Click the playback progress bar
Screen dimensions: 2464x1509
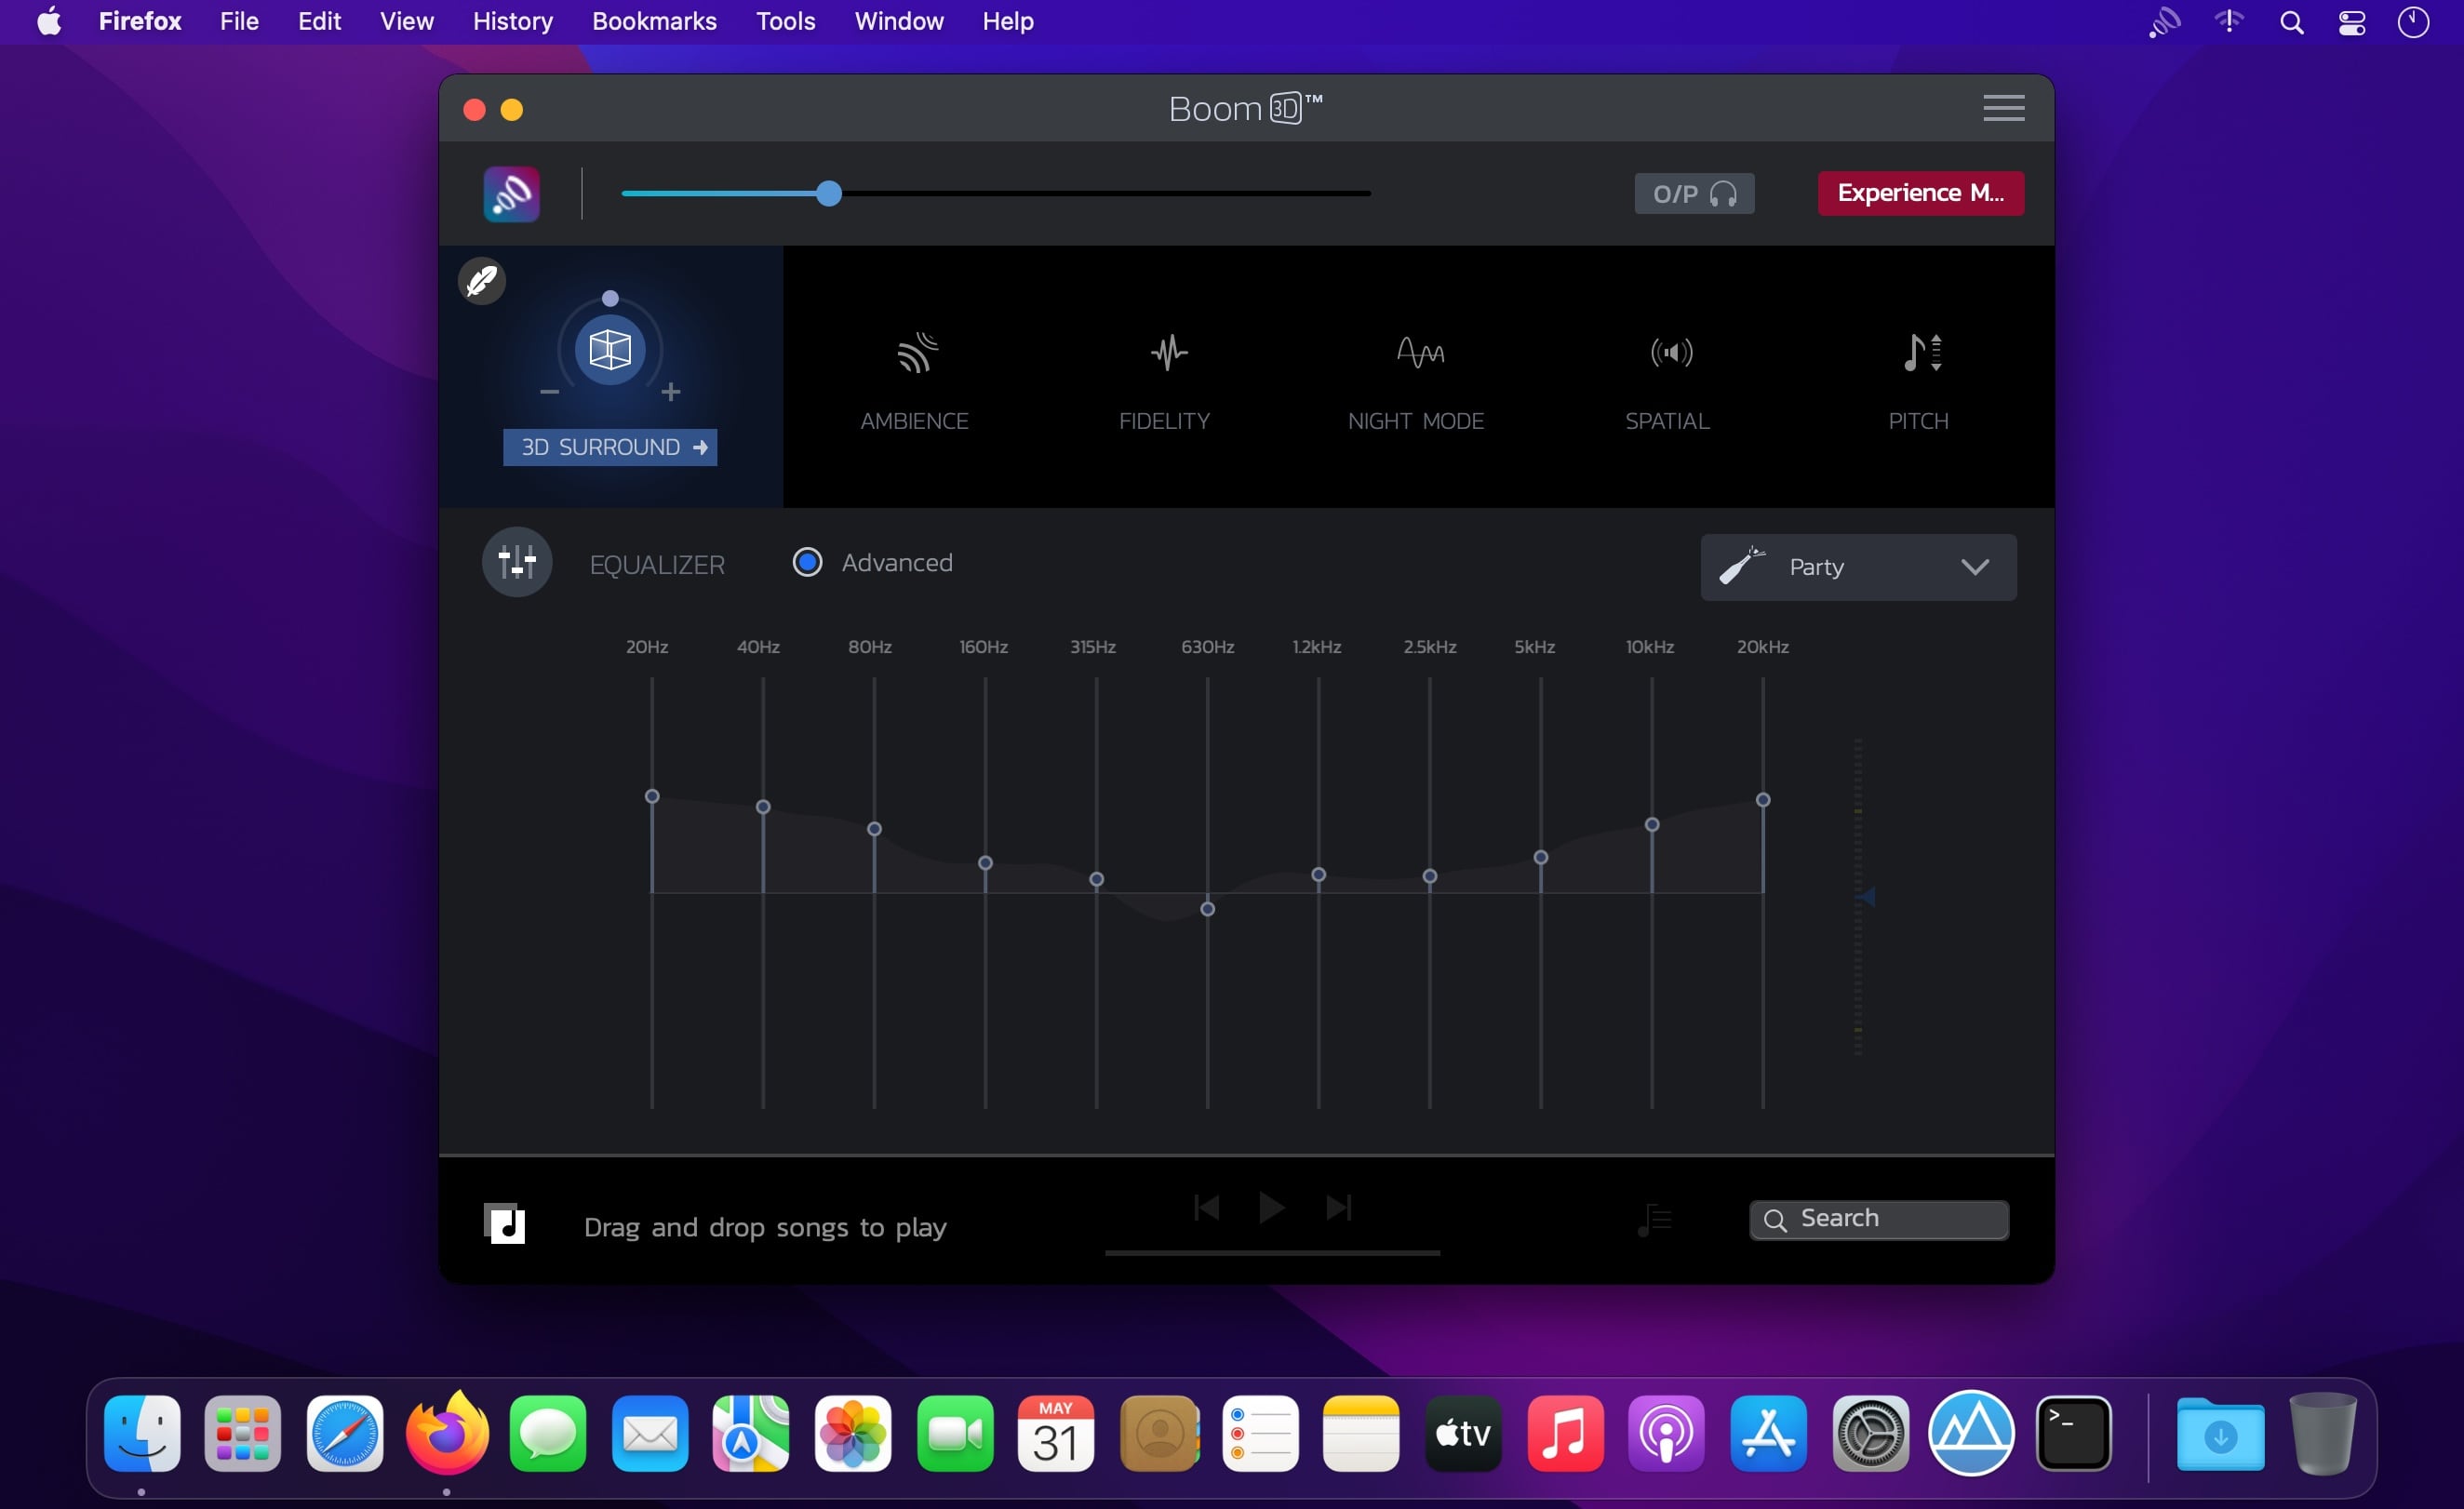[1272, 1252]
